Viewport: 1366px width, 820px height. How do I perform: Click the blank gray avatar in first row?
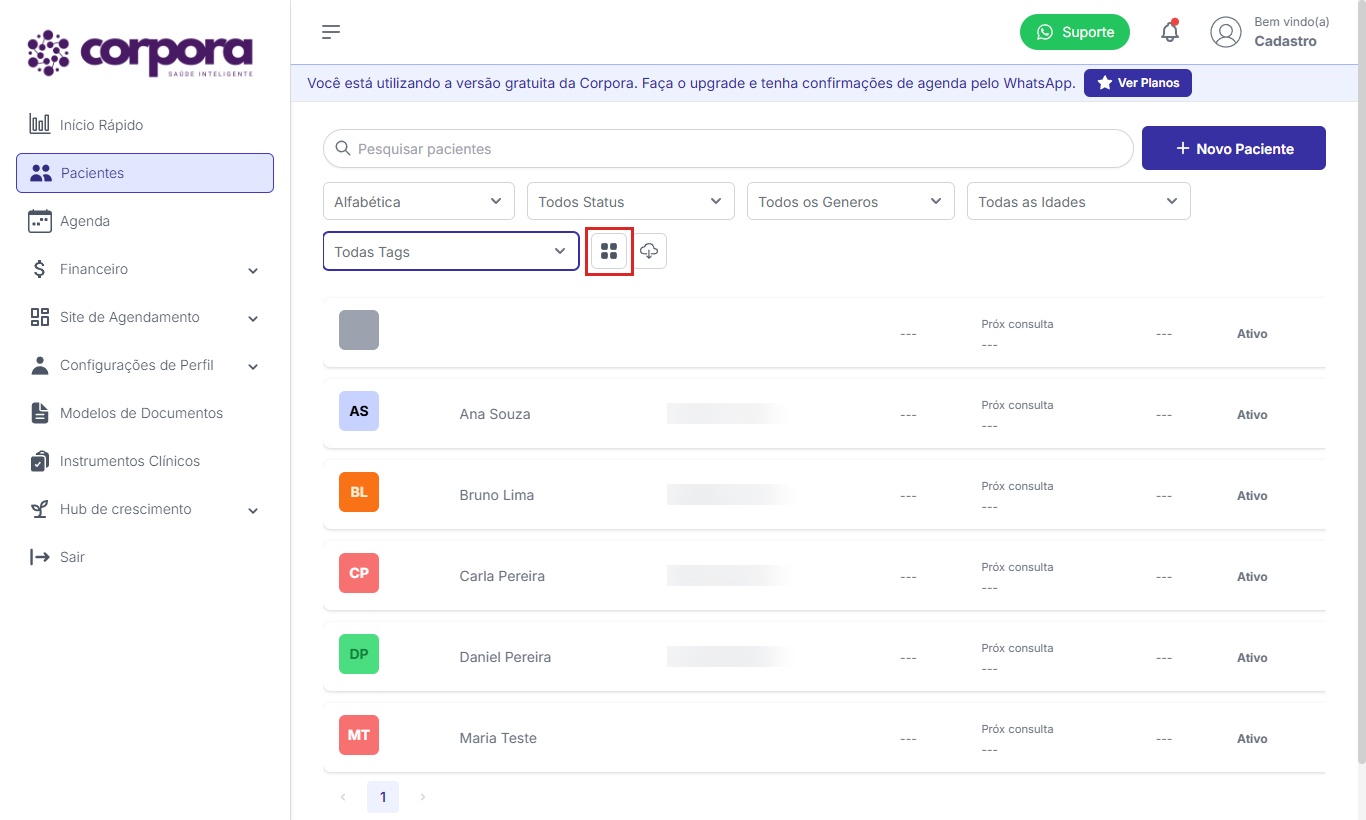[359, 330]
